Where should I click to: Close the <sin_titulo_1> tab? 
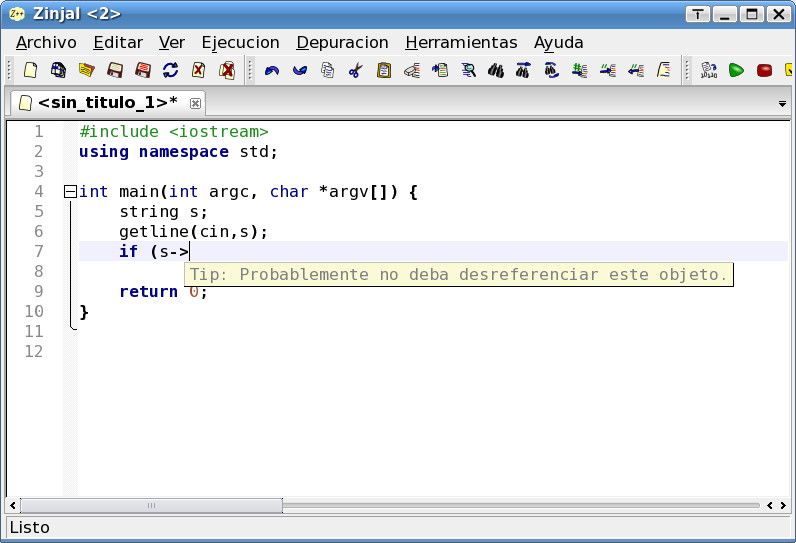pyautogui.click(x=195, y=104)
